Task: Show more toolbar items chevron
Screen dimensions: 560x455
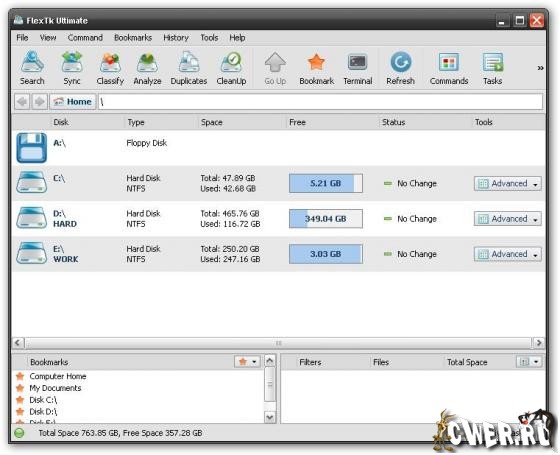Action: (x=540, y=68)
